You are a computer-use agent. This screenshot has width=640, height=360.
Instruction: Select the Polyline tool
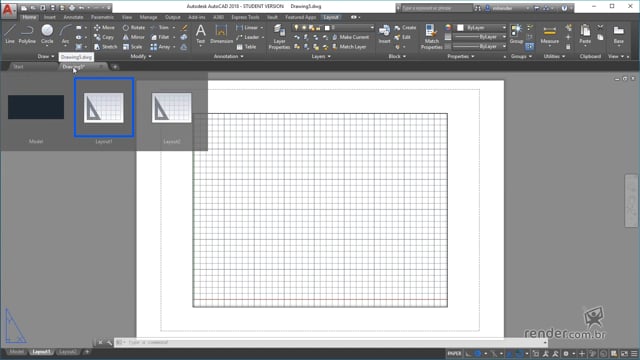point(27,33)
